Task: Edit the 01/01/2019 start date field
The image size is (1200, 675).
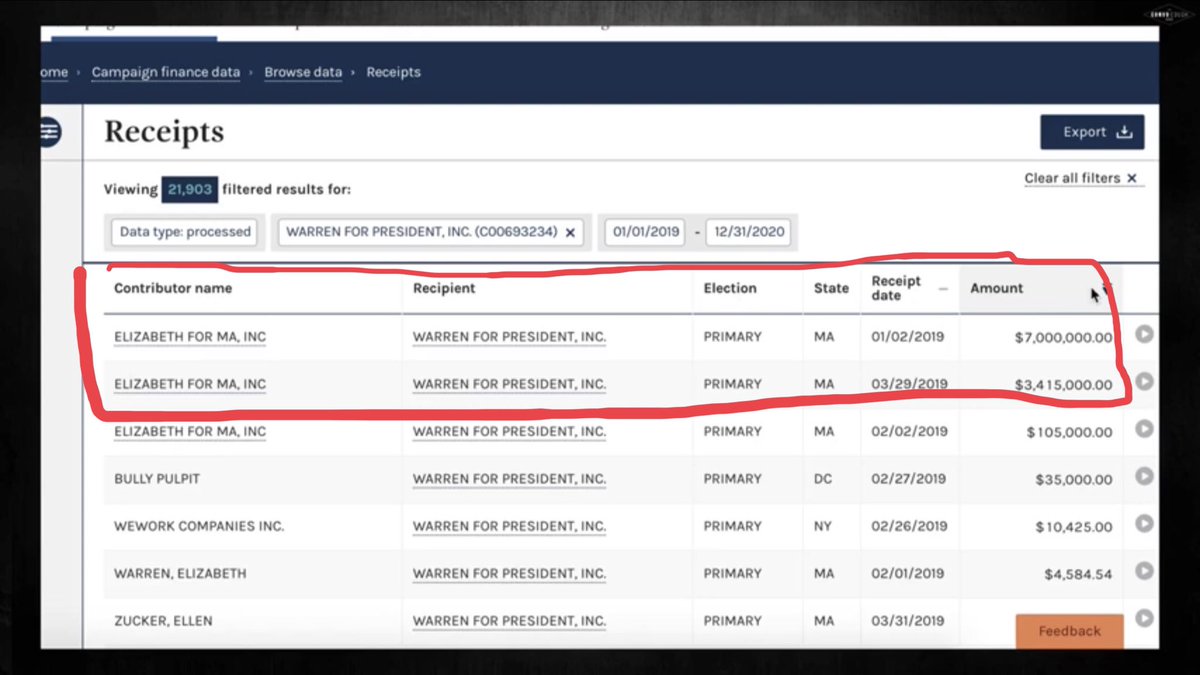Action: 647,232
